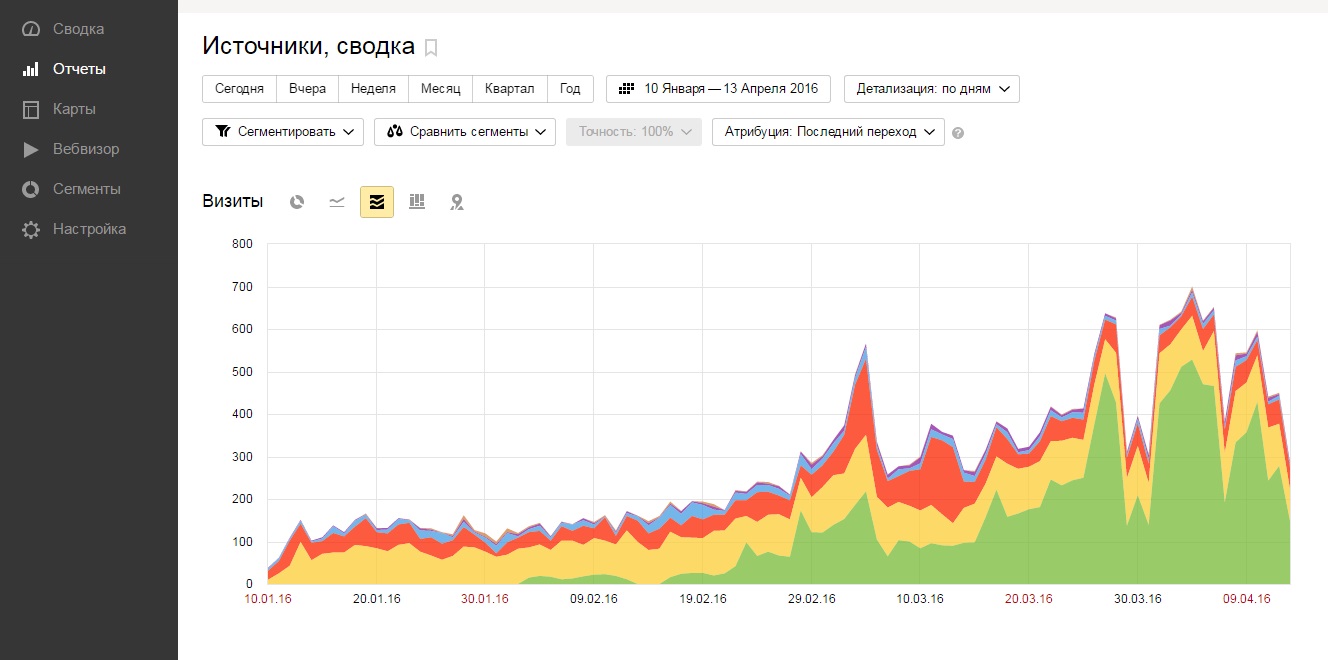
Task: Click the 29.02.16 date axis label
Action: point(812,599)
